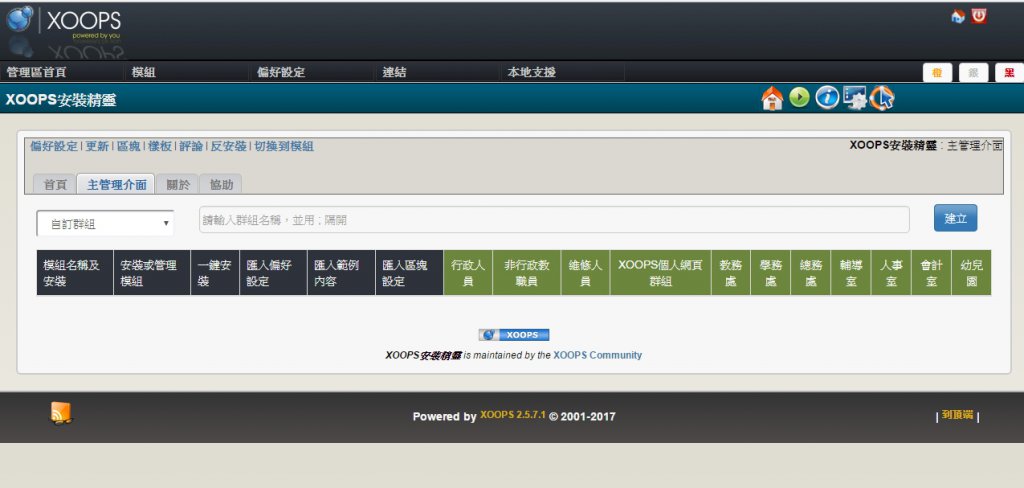Open help via lifebuoy cursor icon
Image resolution: width=1024 pixels, height=488 pixels.
tap(882, 98)
